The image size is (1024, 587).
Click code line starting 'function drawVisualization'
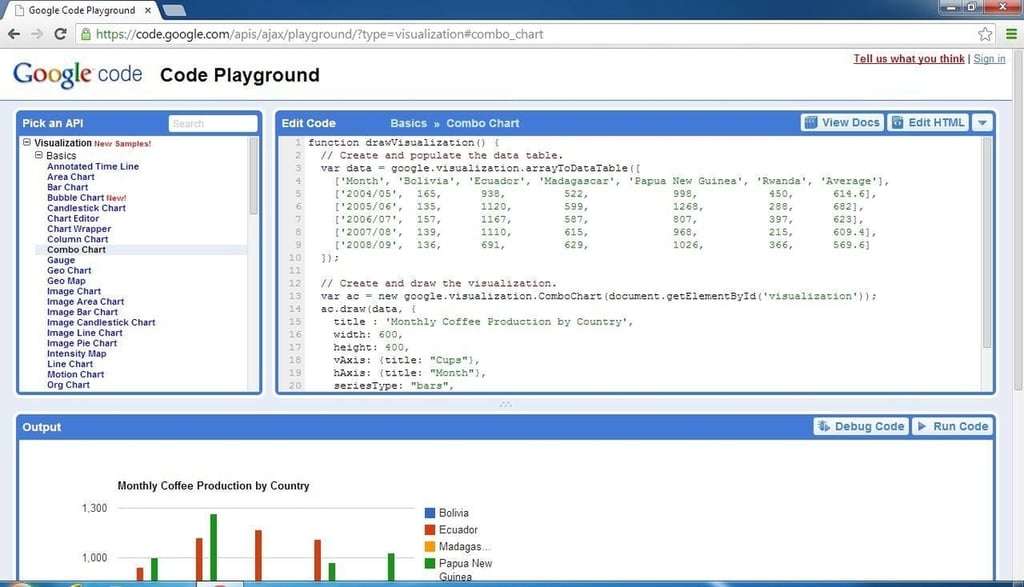404,142
